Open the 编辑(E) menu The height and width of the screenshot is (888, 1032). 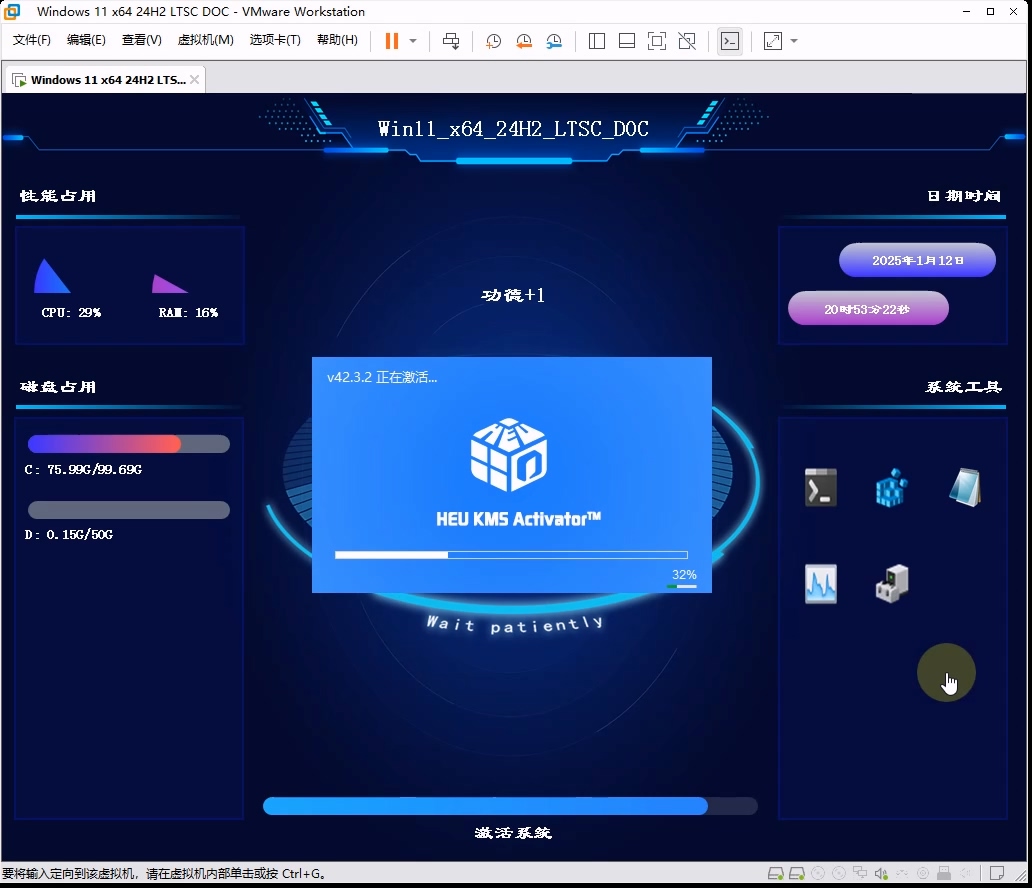tap(86, 39)
